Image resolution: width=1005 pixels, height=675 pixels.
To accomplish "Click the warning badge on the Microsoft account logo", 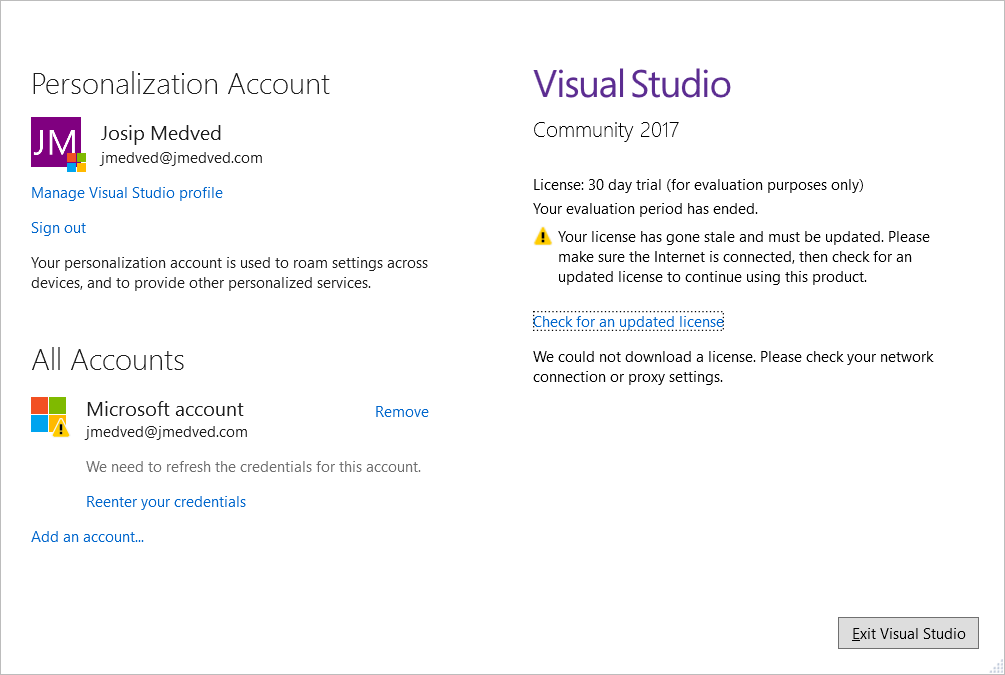I will point(61,428).
